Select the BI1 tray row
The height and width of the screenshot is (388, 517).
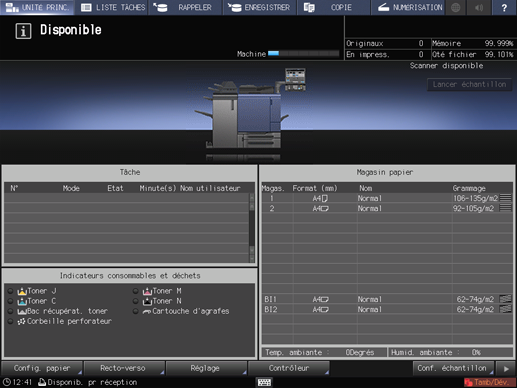[x=387, y=299]
